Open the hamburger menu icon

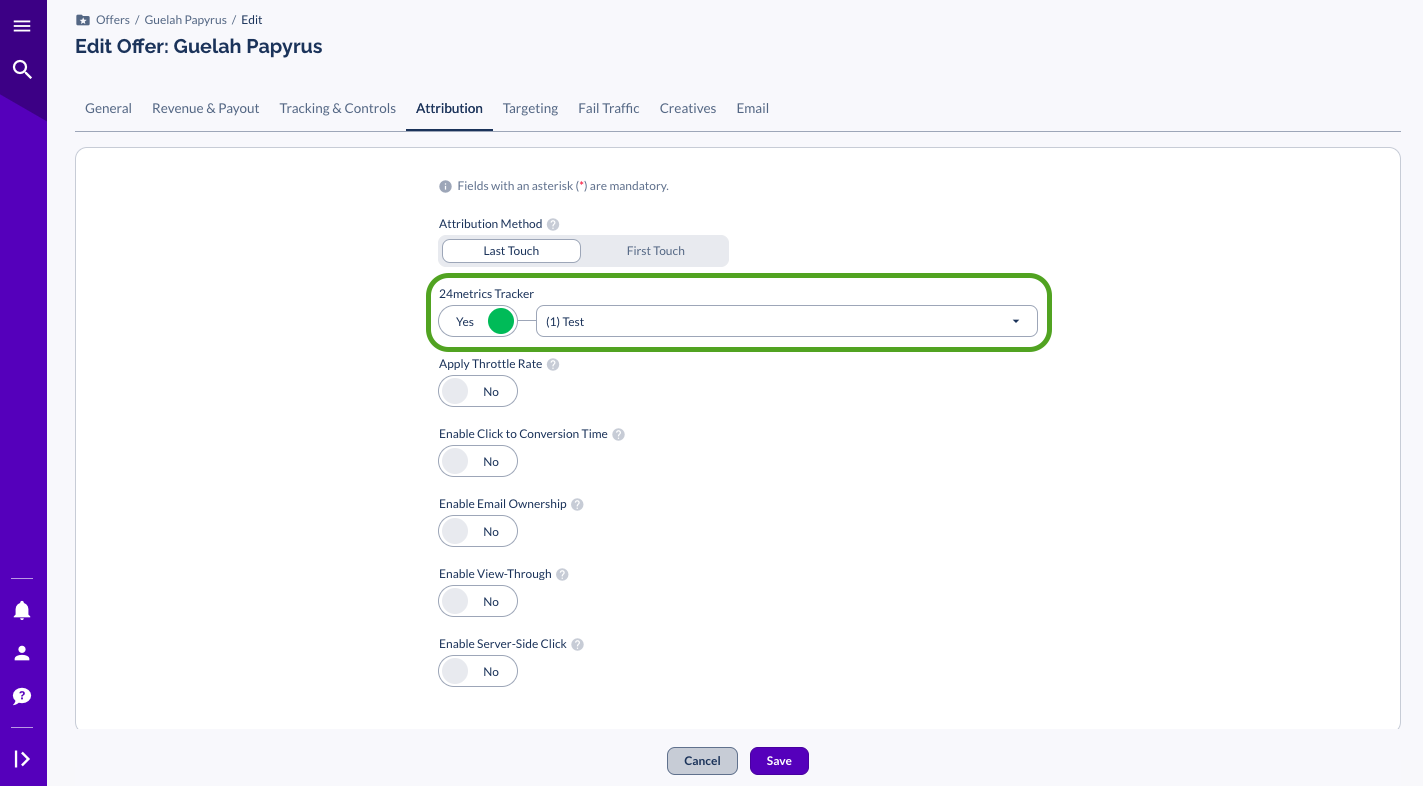22,26
